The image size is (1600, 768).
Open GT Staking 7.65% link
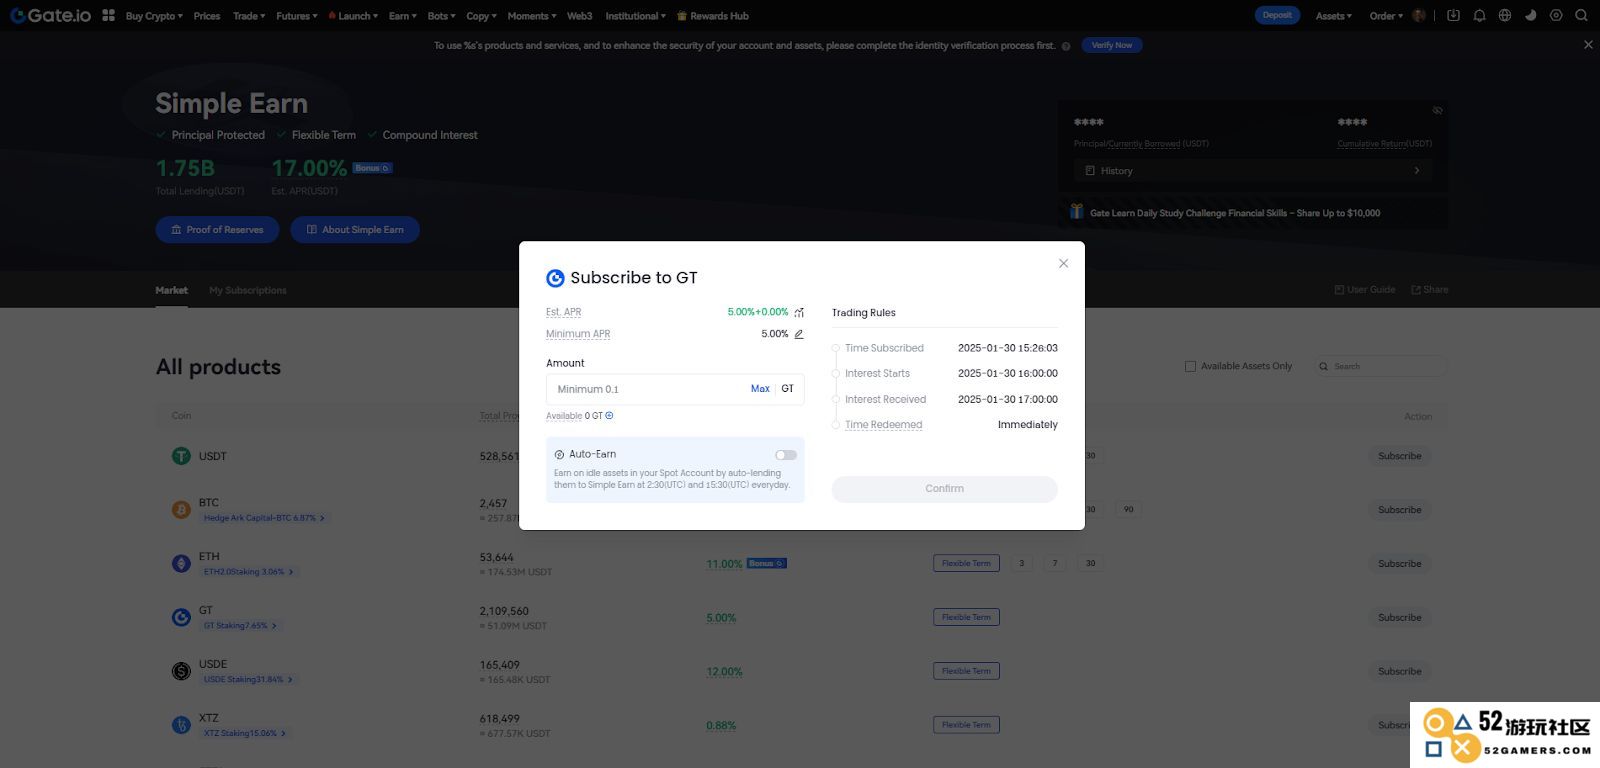[240, 626]
